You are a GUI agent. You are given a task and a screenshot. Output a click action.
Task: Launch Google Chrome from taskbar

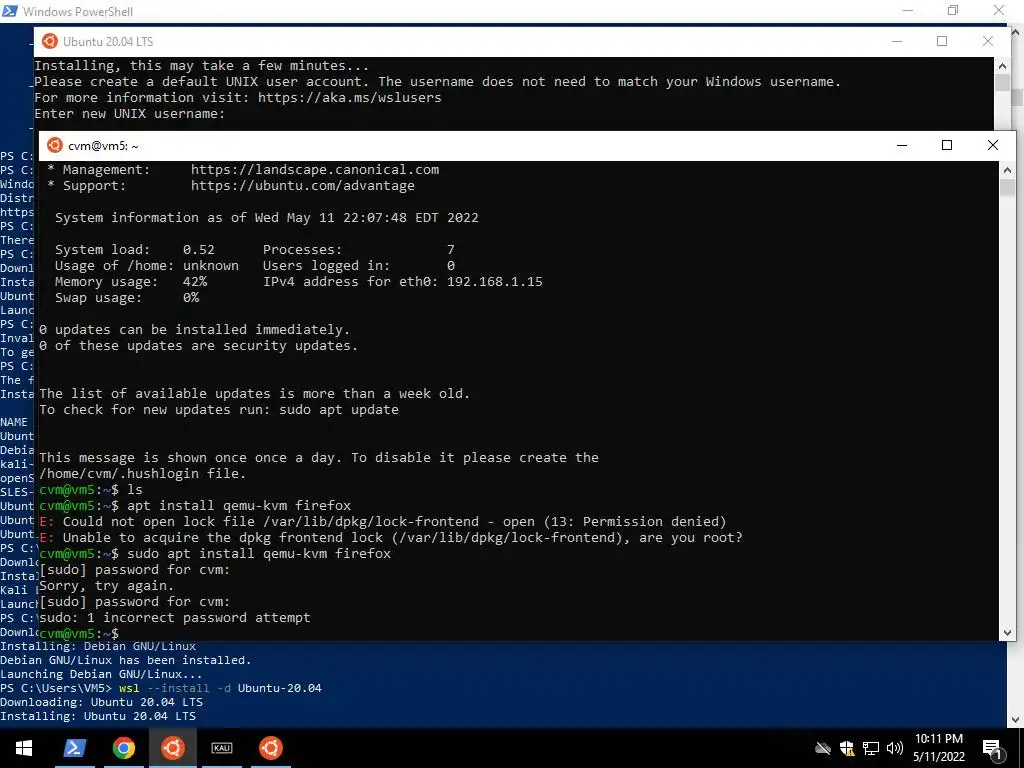tap(123, 748)
